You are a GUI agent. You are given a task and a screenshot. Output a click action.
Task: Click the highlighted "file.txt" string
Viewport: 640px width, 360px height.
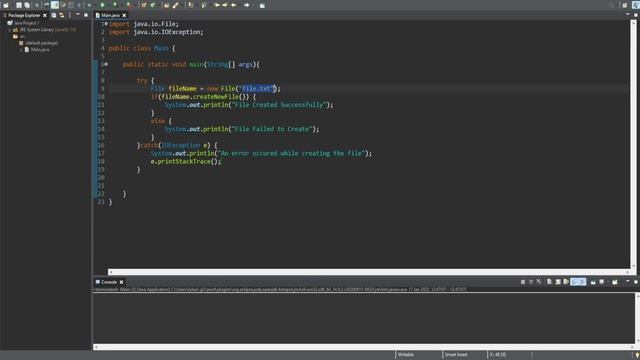(x=257, y=89)
